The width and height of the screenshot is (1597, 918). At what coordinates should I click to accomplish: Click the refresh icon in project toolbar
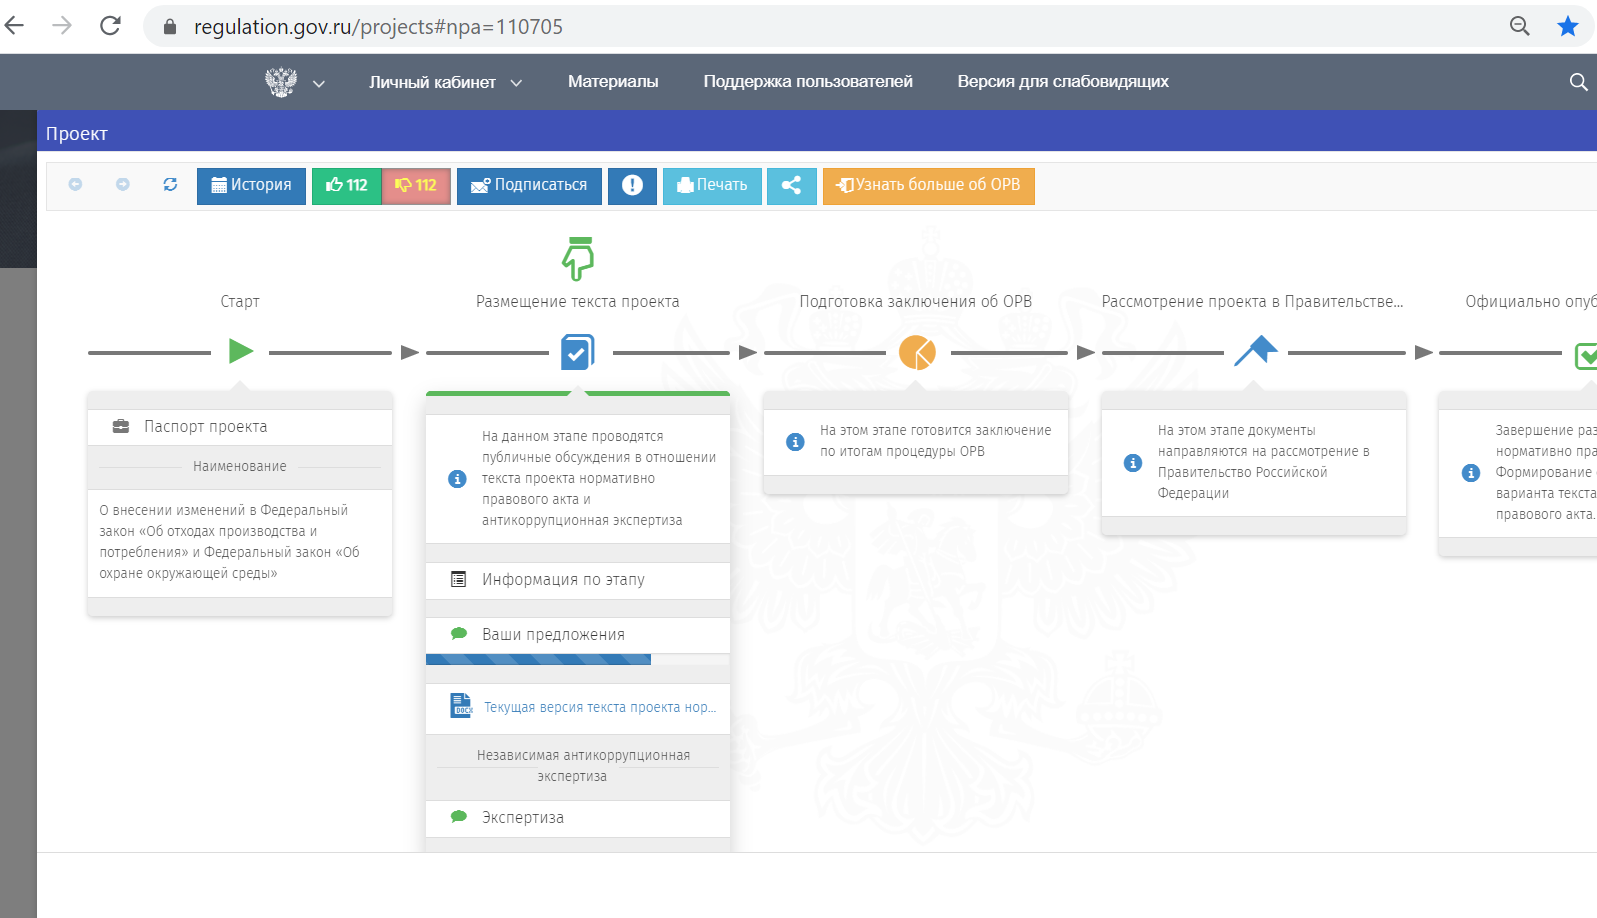click(170, 185)
